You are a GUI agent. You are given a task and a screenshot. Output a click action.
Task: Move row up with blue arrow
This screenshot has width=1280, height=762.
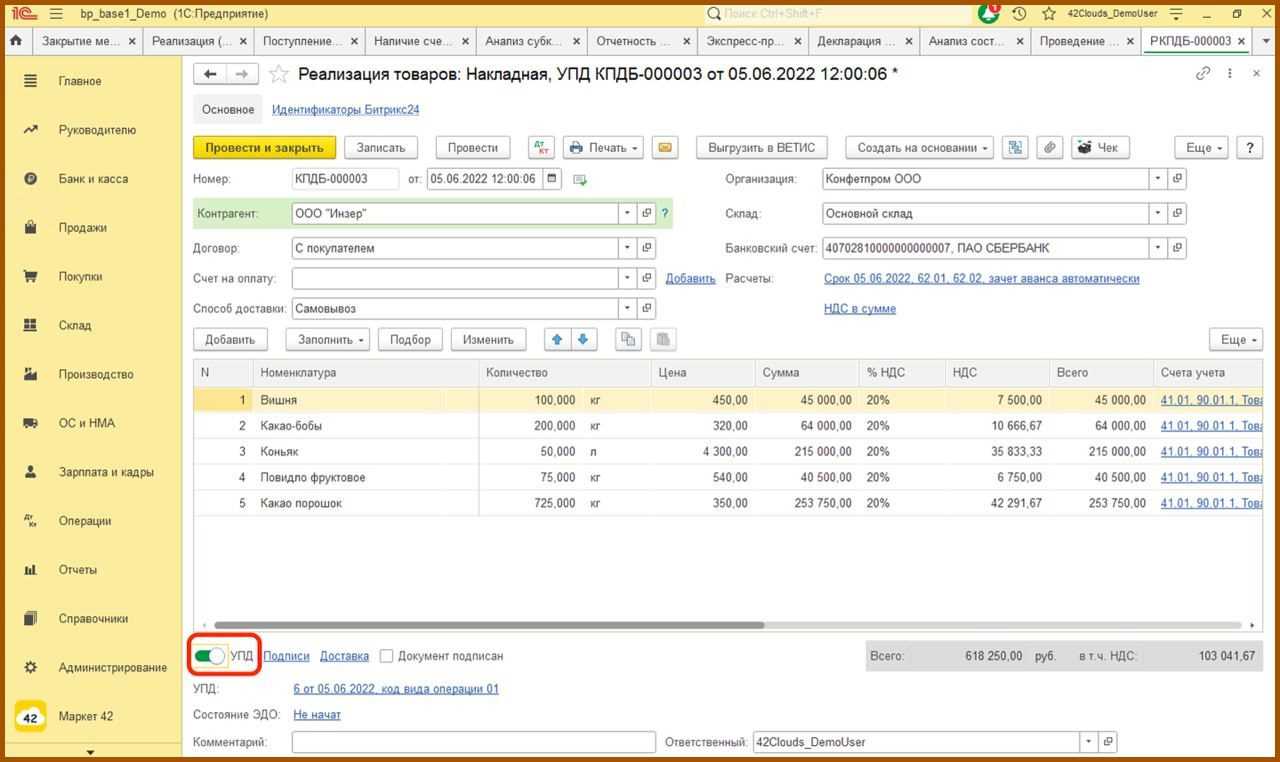click(x=558, y=339)
